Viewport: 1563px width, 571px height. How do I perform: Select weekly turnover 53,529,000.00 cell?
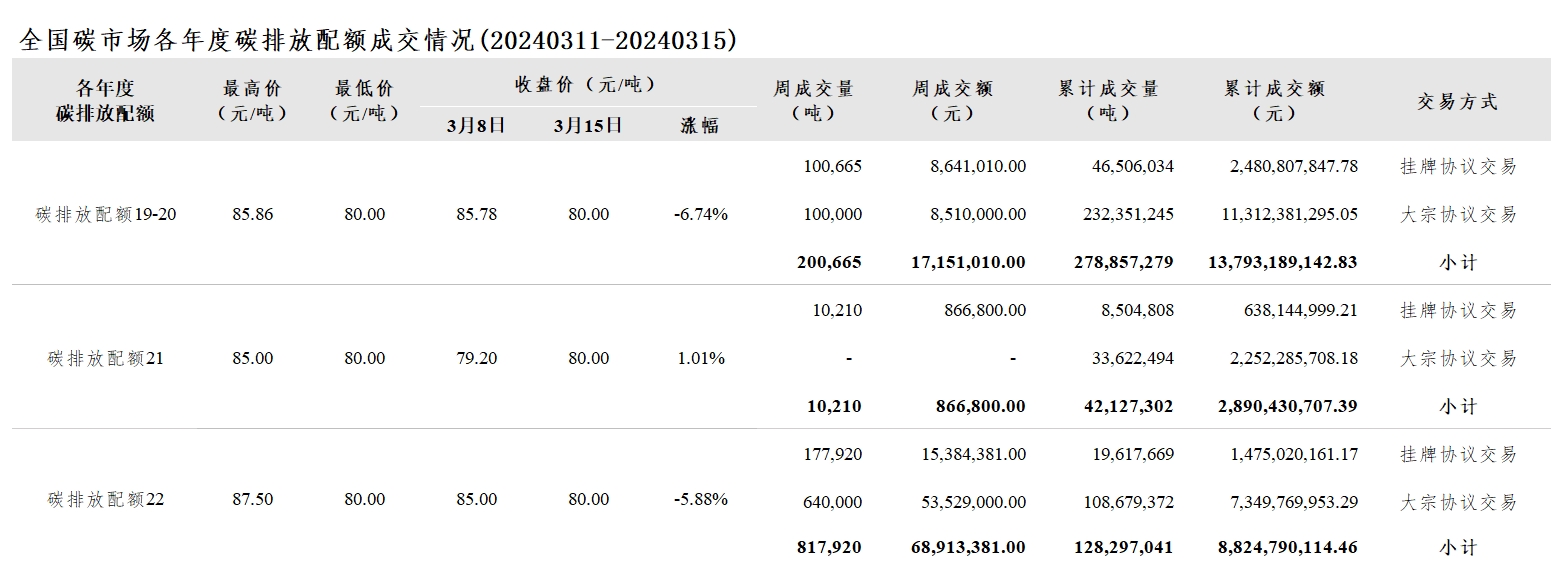973,502
